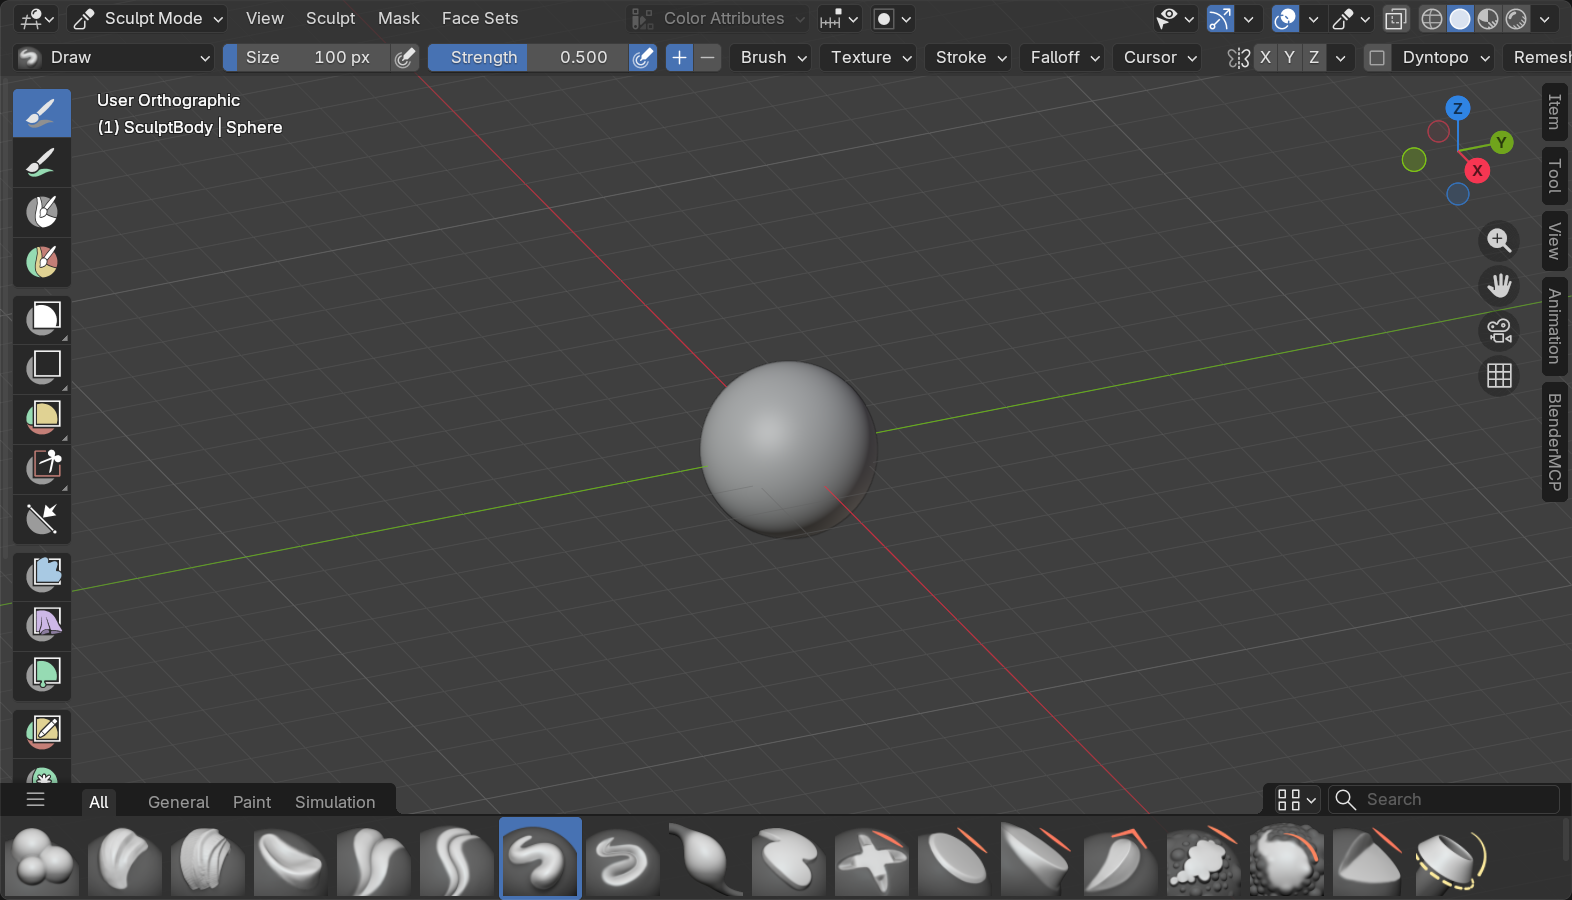Click the blue Z axis on navigation gizmo
The image size is (1572, 900).
tap(1458, 108)
